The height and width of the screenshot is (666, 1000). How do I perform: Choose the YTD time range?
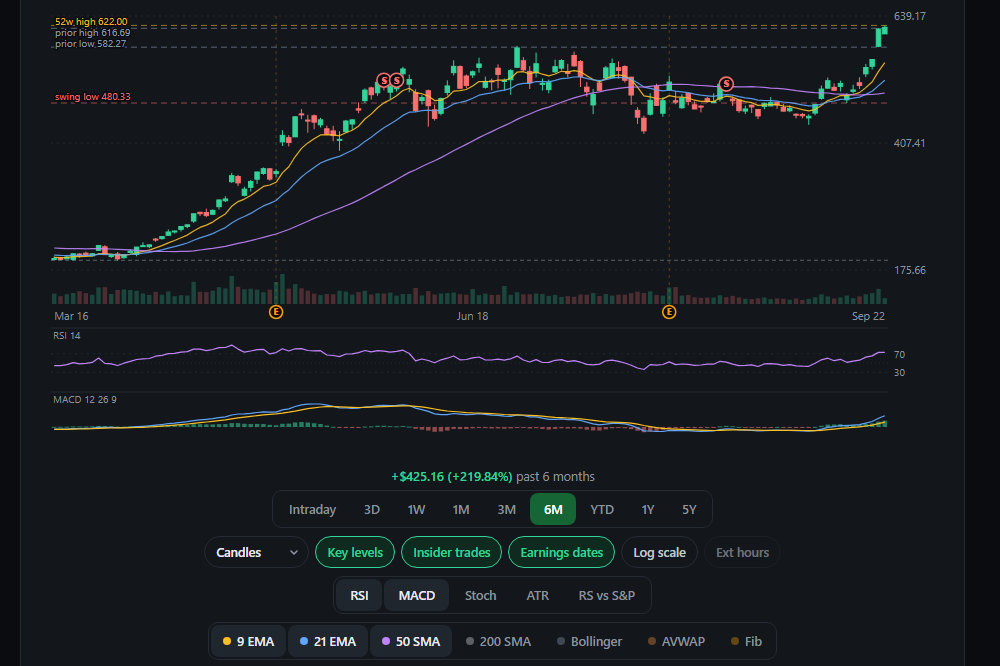[601, 509]
